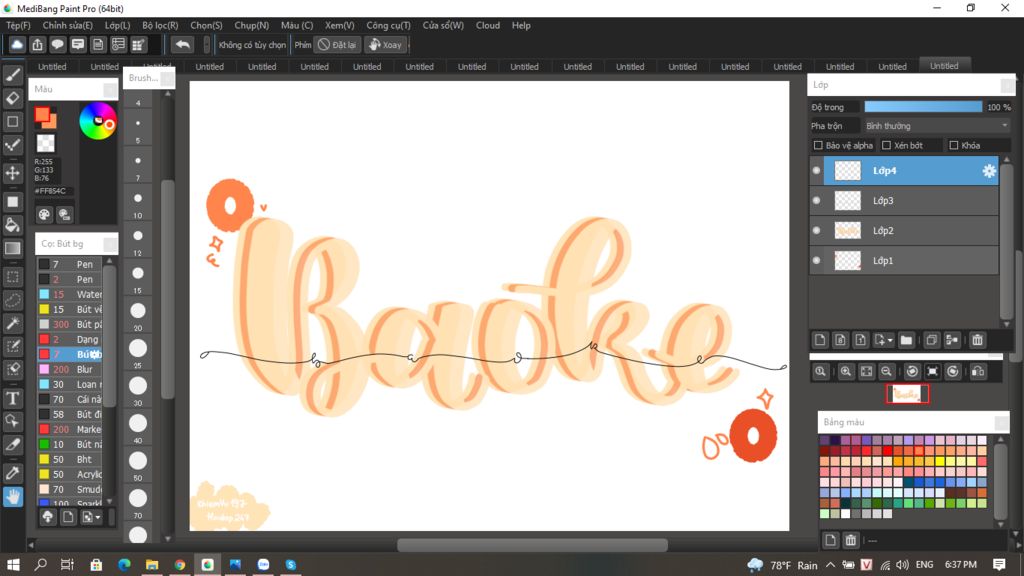Select the Gradient tool
1024x576 pixels.
(12, 248)
